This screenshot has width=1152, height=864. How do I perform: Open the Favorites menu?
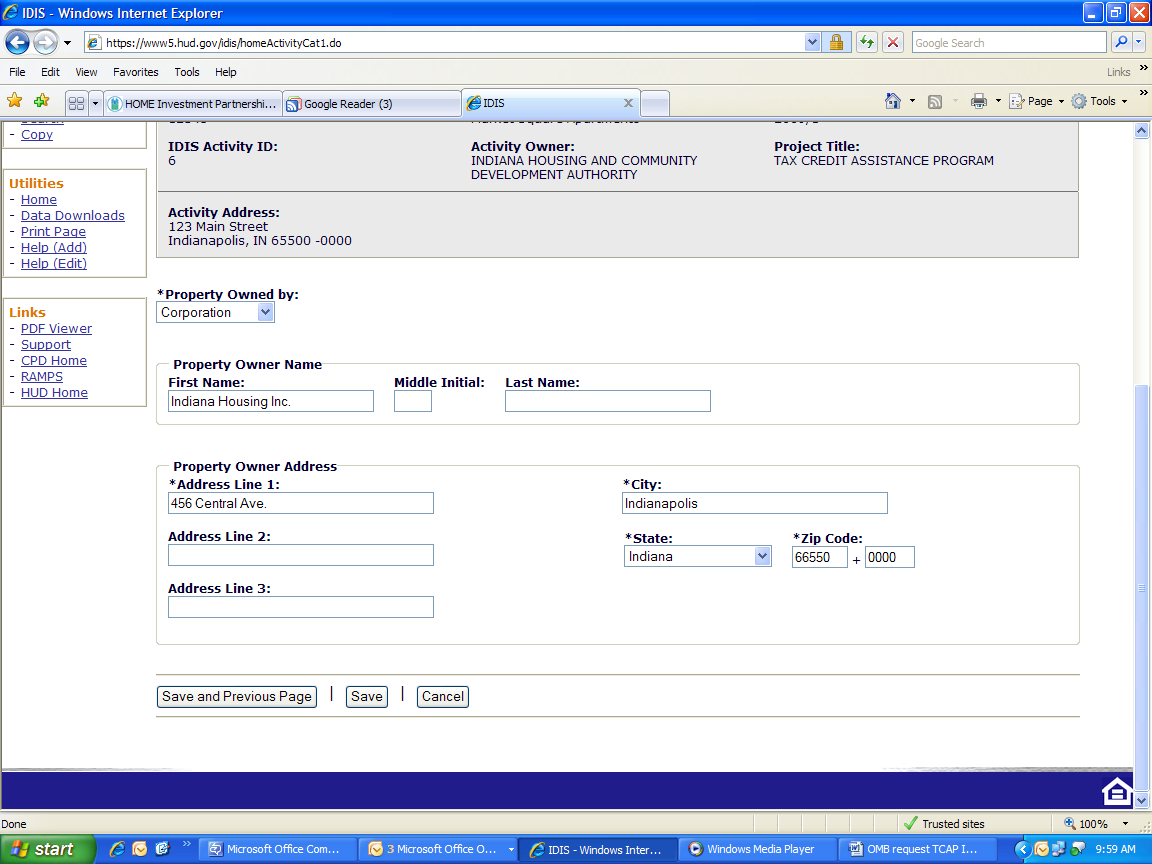point(136,72)
